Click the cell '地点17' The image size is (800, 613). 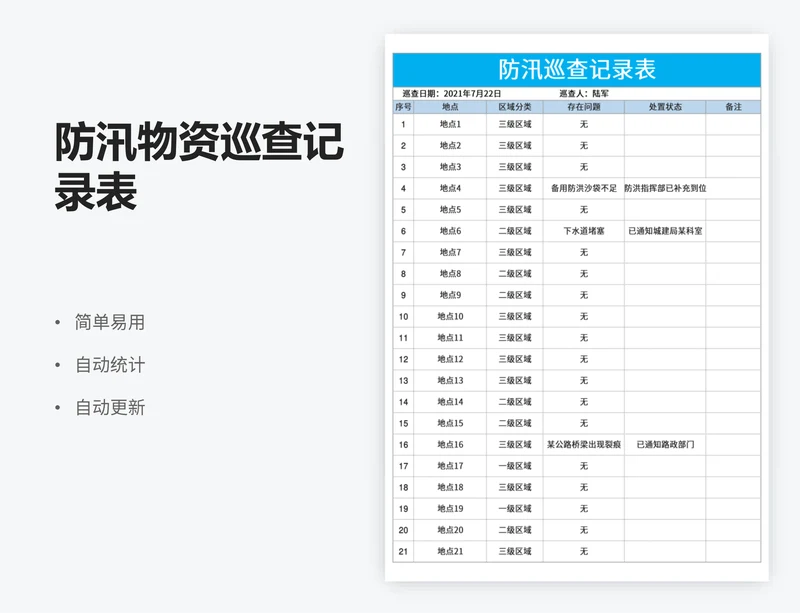point(450,466)
